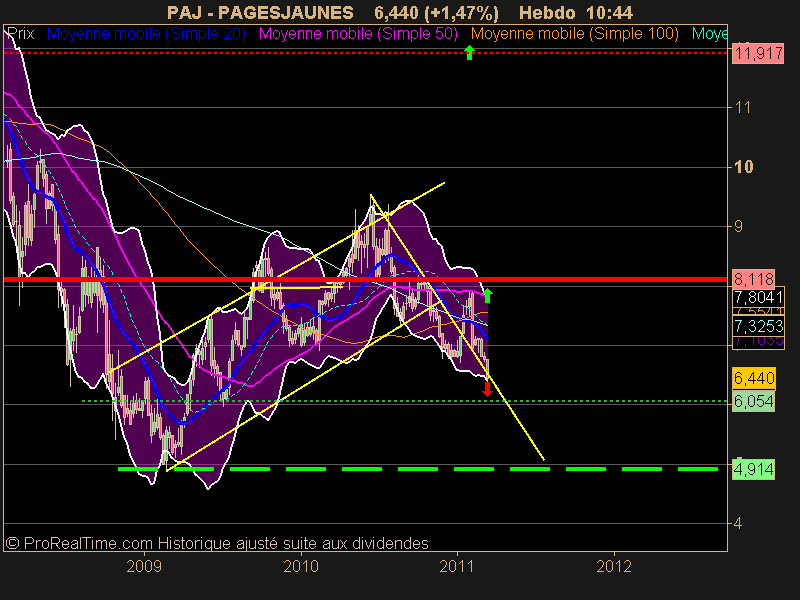Click the 7,8041 price tag
This screenshot has width=800, height=600.
pos(758,297)
